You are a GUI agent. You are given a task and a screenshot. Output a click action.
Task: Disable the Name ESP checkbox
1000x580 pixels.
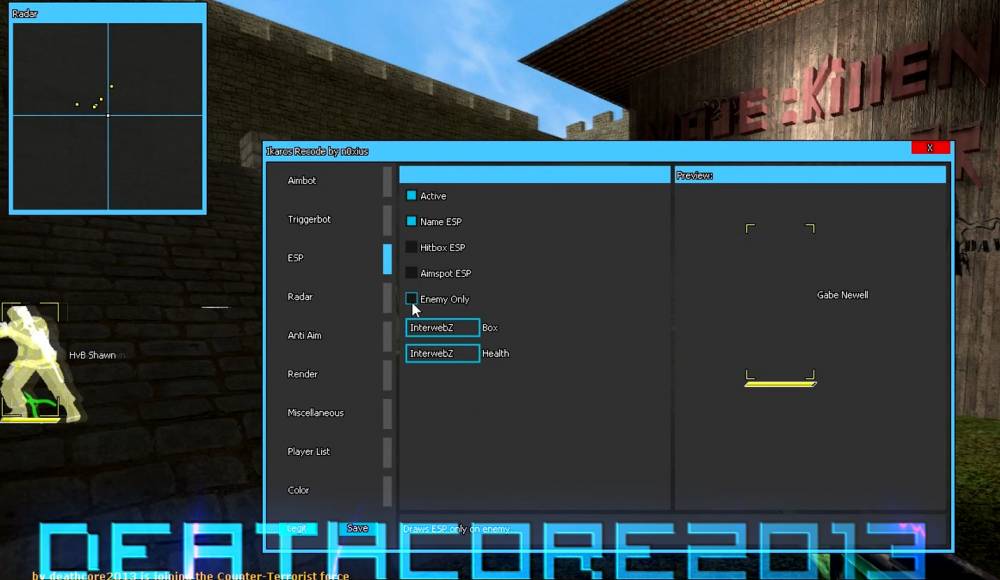[411, 221]
